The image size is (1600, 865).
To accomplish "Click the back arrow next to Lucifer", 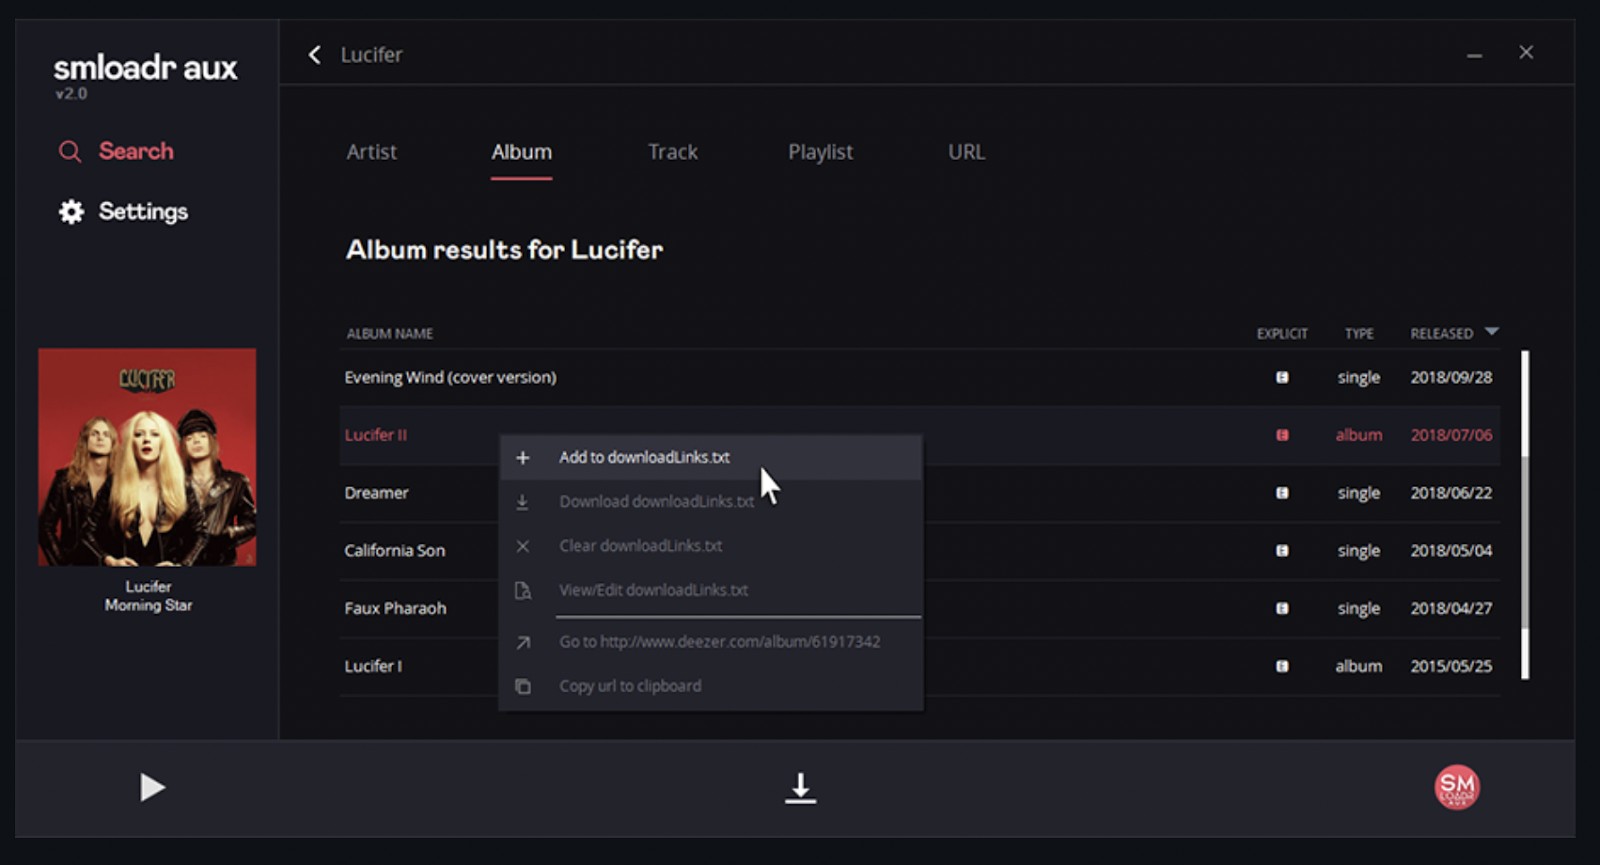I will 315,55.
